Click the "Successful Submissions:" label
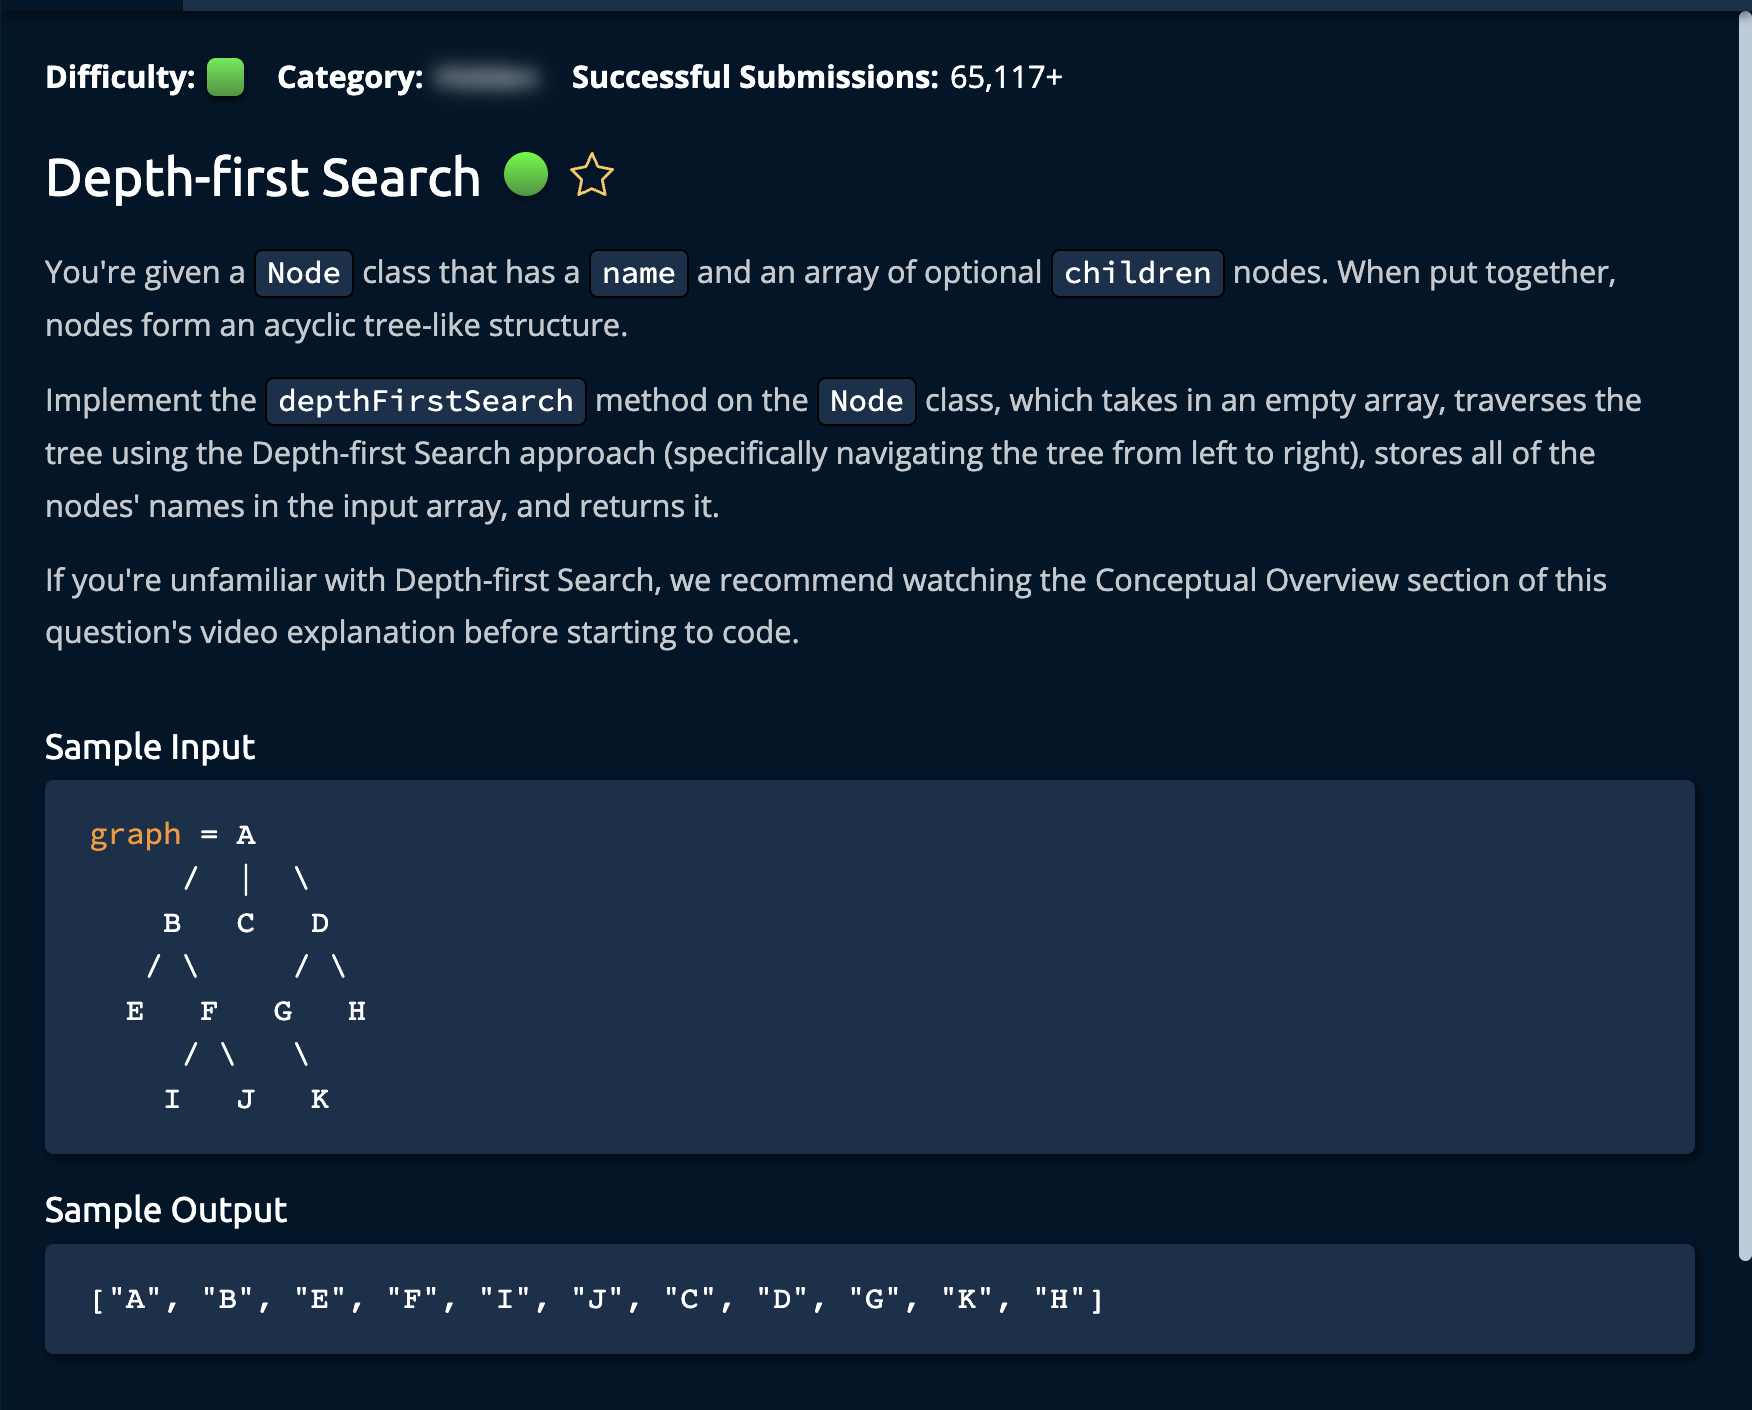This screenshot has width=1752, height=1410. (755, 77)
